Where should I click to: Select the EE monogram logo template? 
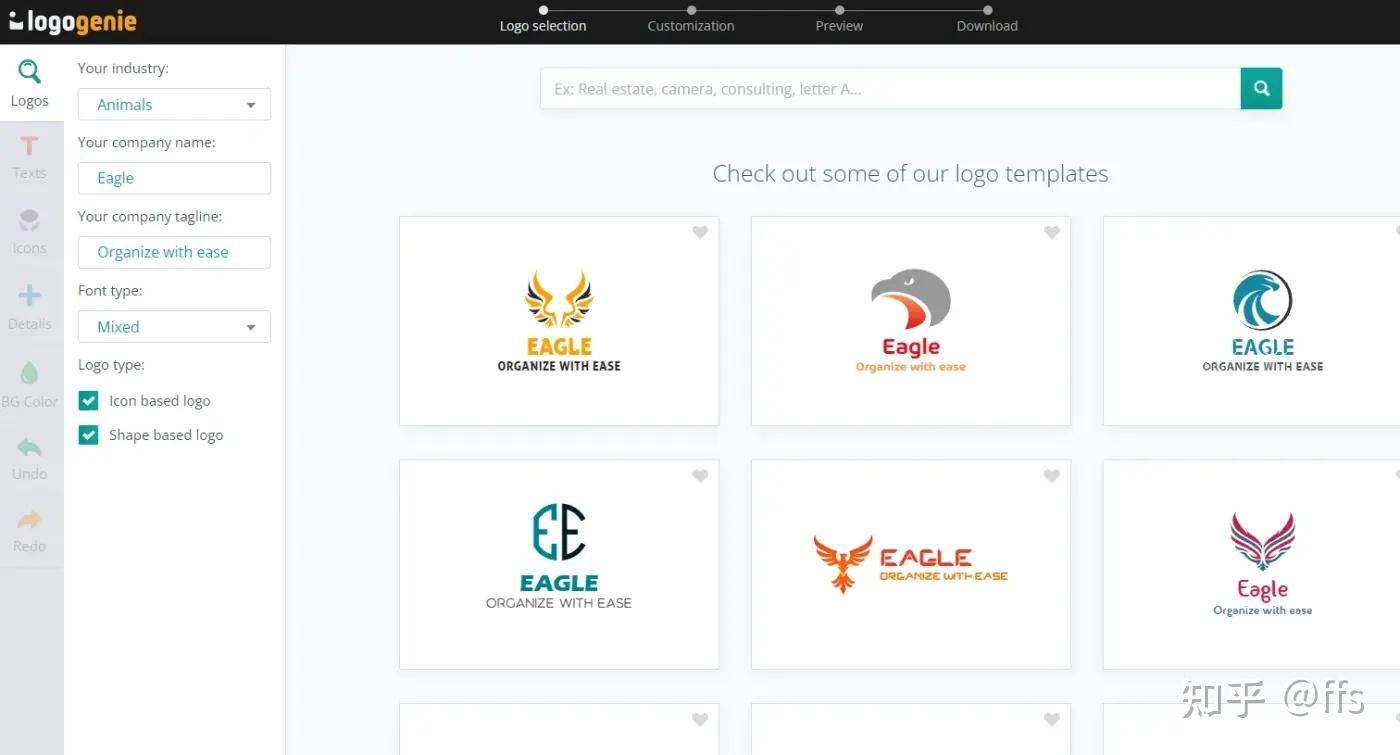[559, 565]
